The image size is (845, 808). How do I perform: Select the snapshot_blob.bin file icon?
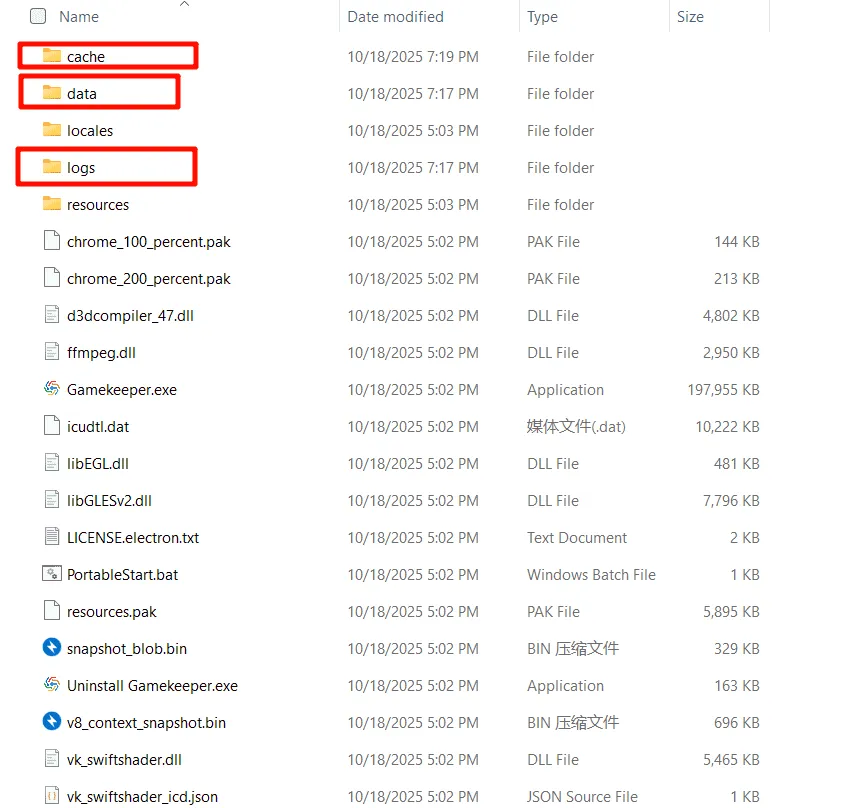[52, 648]
